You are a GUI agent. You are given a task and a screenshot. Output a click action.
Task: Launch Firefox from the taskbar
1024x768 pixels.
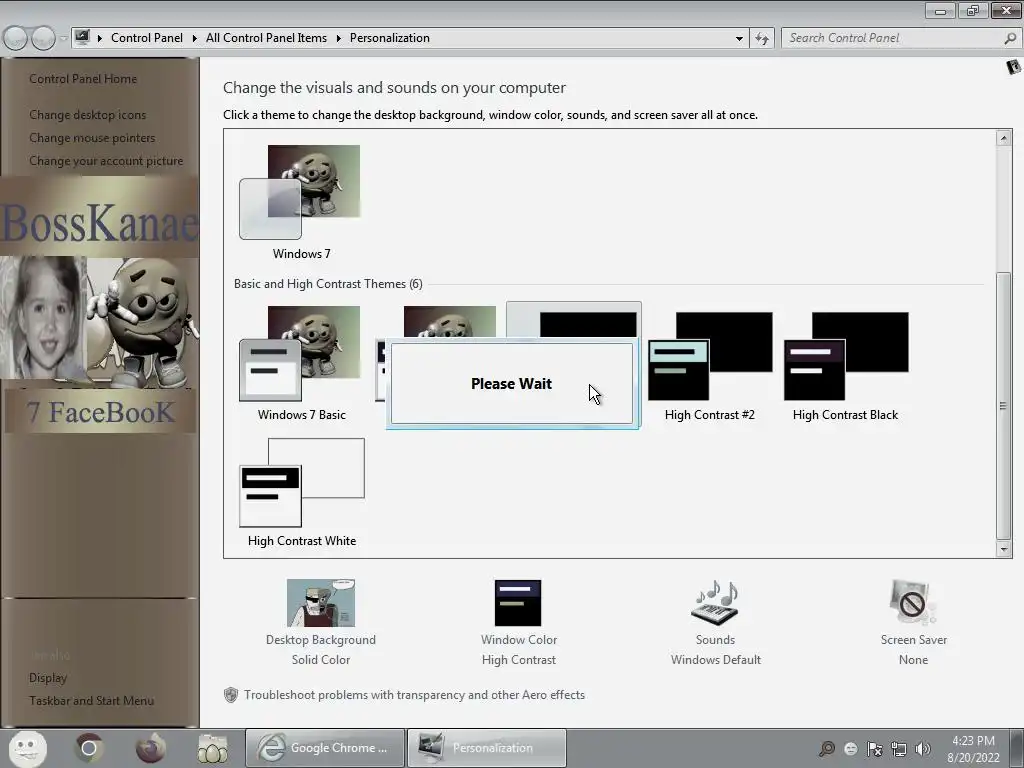pos(151,748)
